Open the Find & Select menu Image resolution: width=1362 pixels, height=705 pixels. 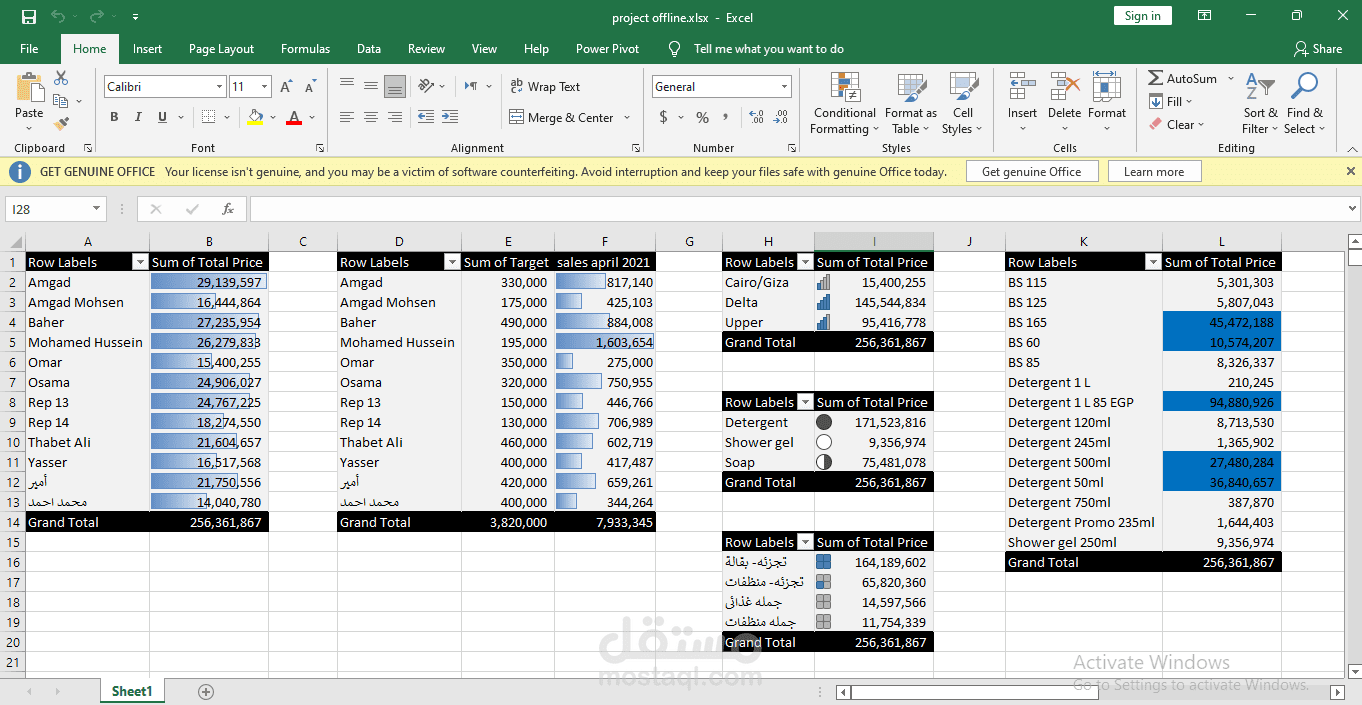1304,103
